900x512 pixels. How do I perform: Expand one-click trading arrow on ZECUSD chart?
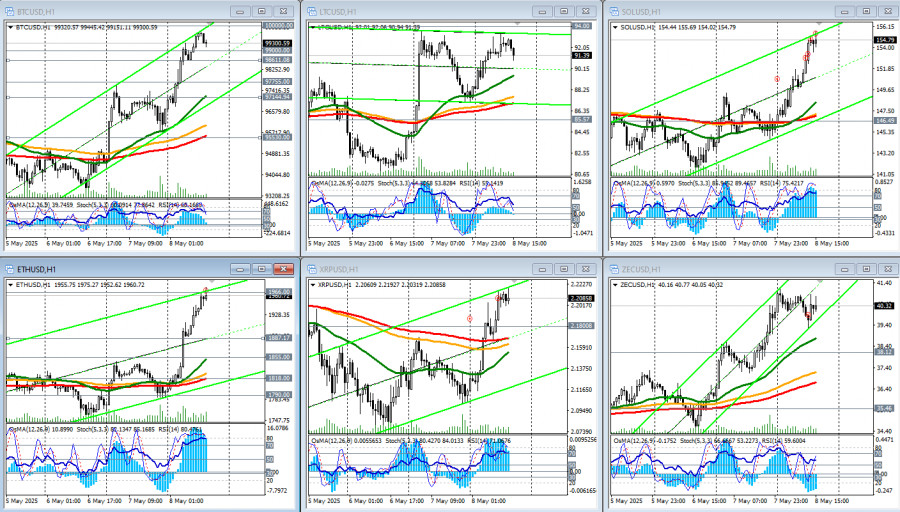(x=615, y=285)
